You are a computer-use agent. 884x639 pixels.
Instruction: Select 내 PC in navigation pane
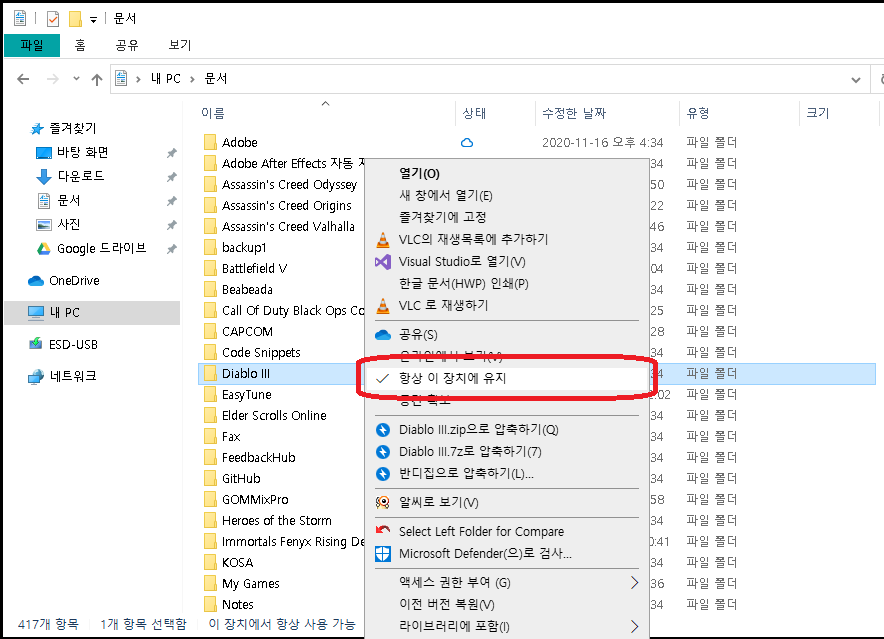point(92,312)
